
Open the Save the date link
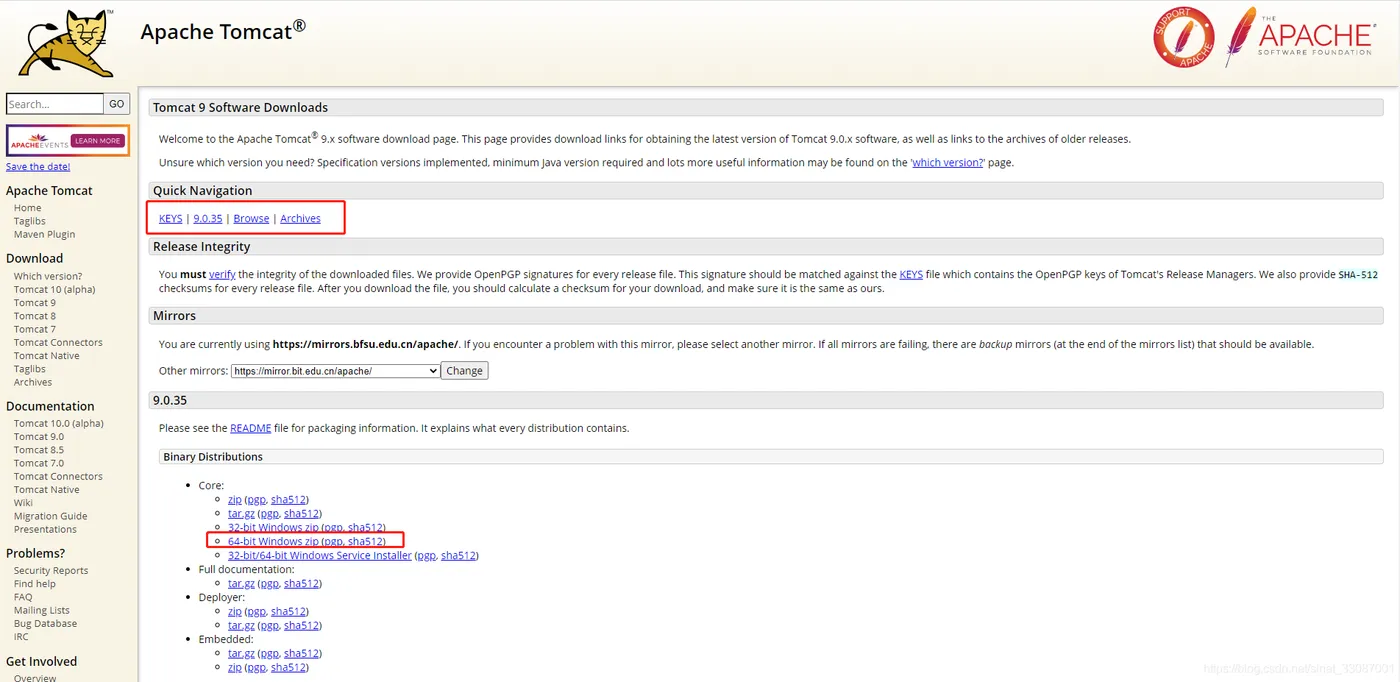(38, 167)
